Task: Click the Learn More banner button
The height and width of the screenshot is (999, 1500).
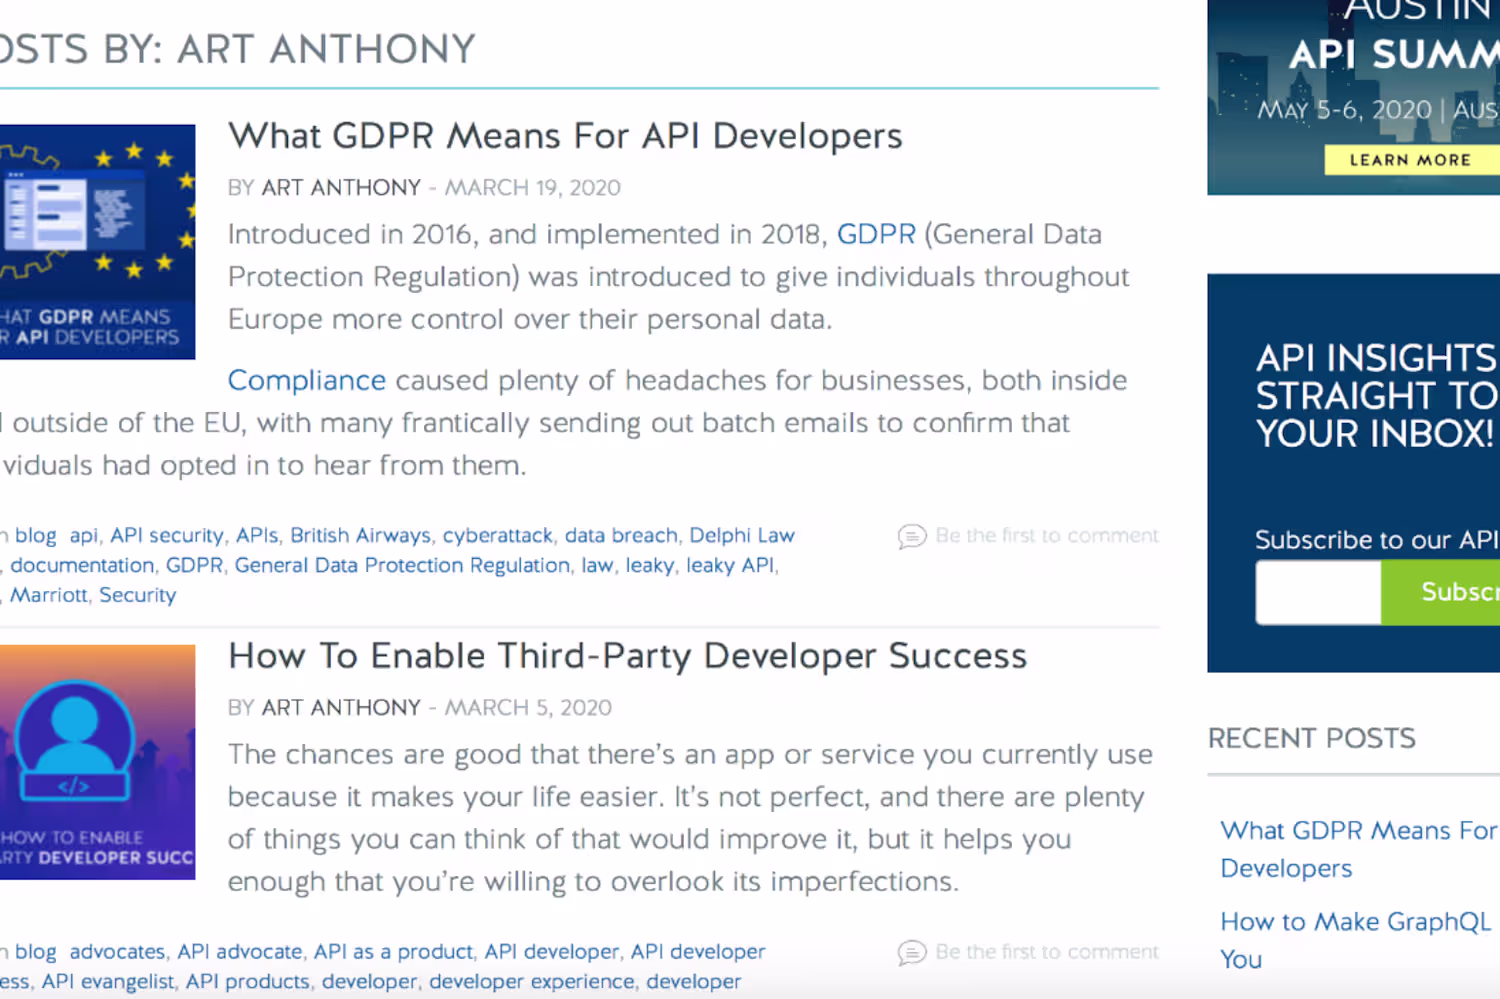Action: pos(1410,160)
